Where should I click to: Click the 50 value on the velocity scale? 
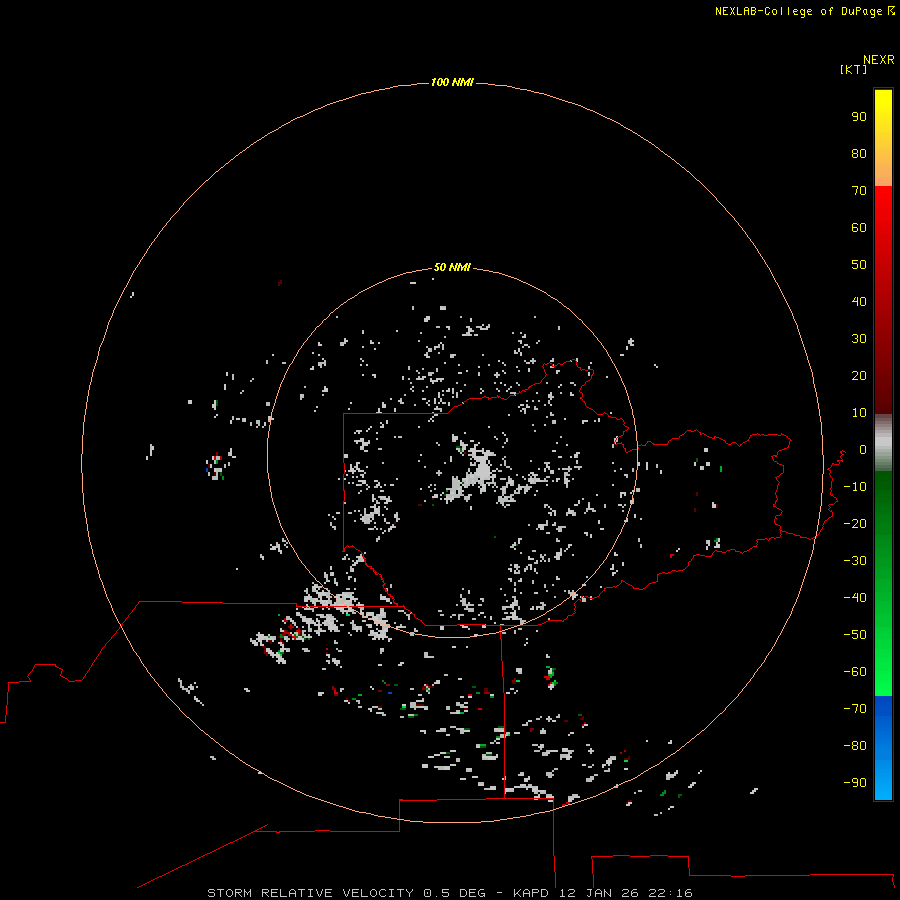859,265
